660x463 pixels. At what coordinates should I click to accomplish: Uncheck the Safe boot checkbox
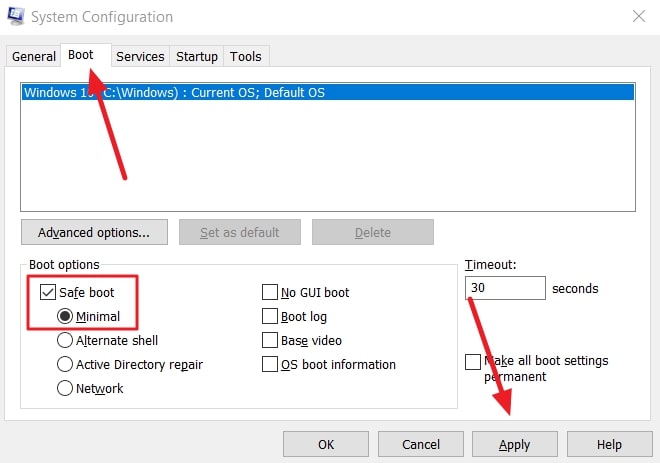48,292
